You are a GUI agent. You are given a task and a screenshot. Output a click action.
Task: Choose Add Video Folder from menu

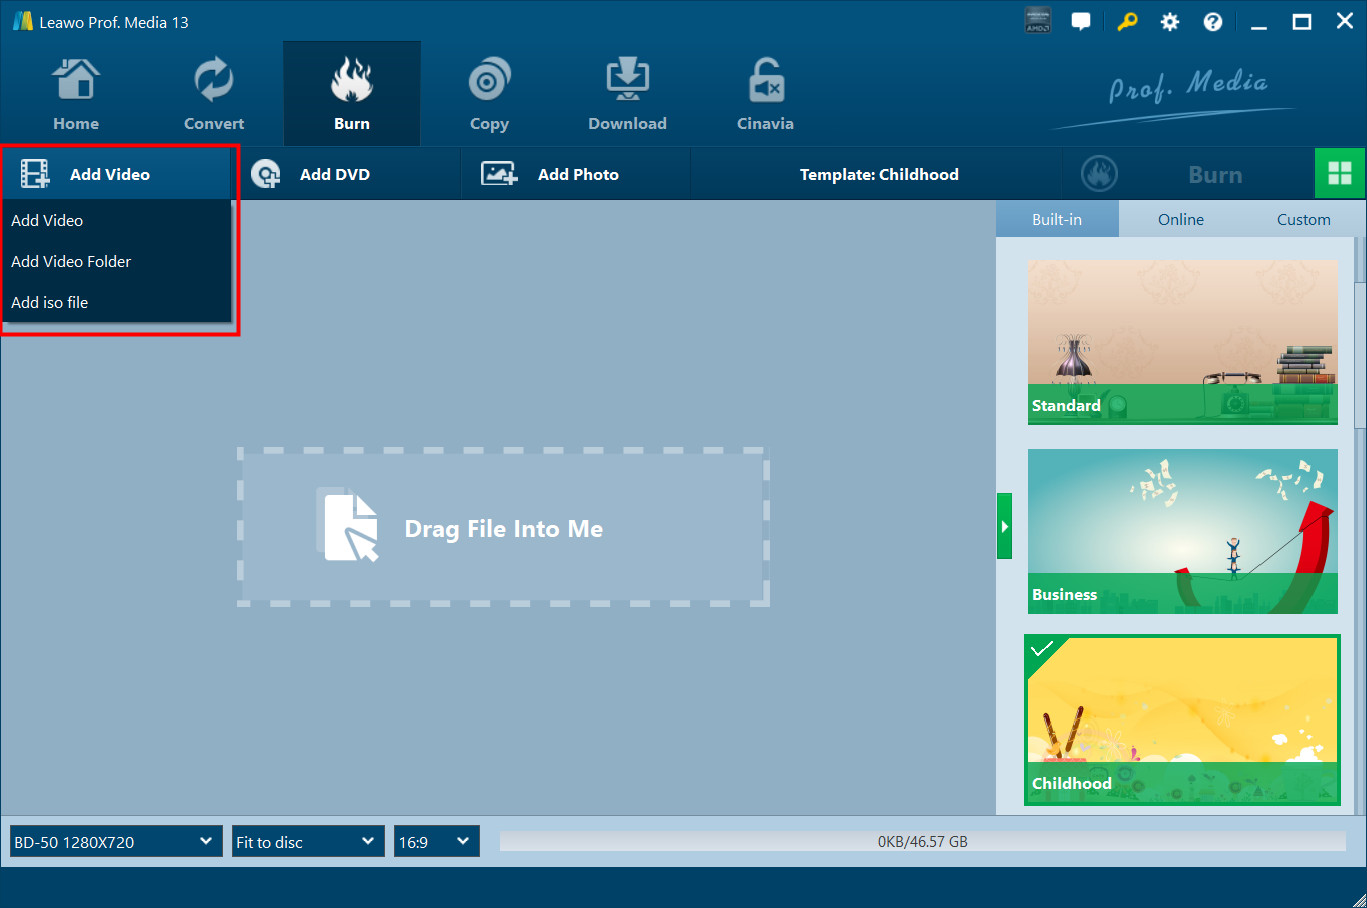tap(71, 261)
